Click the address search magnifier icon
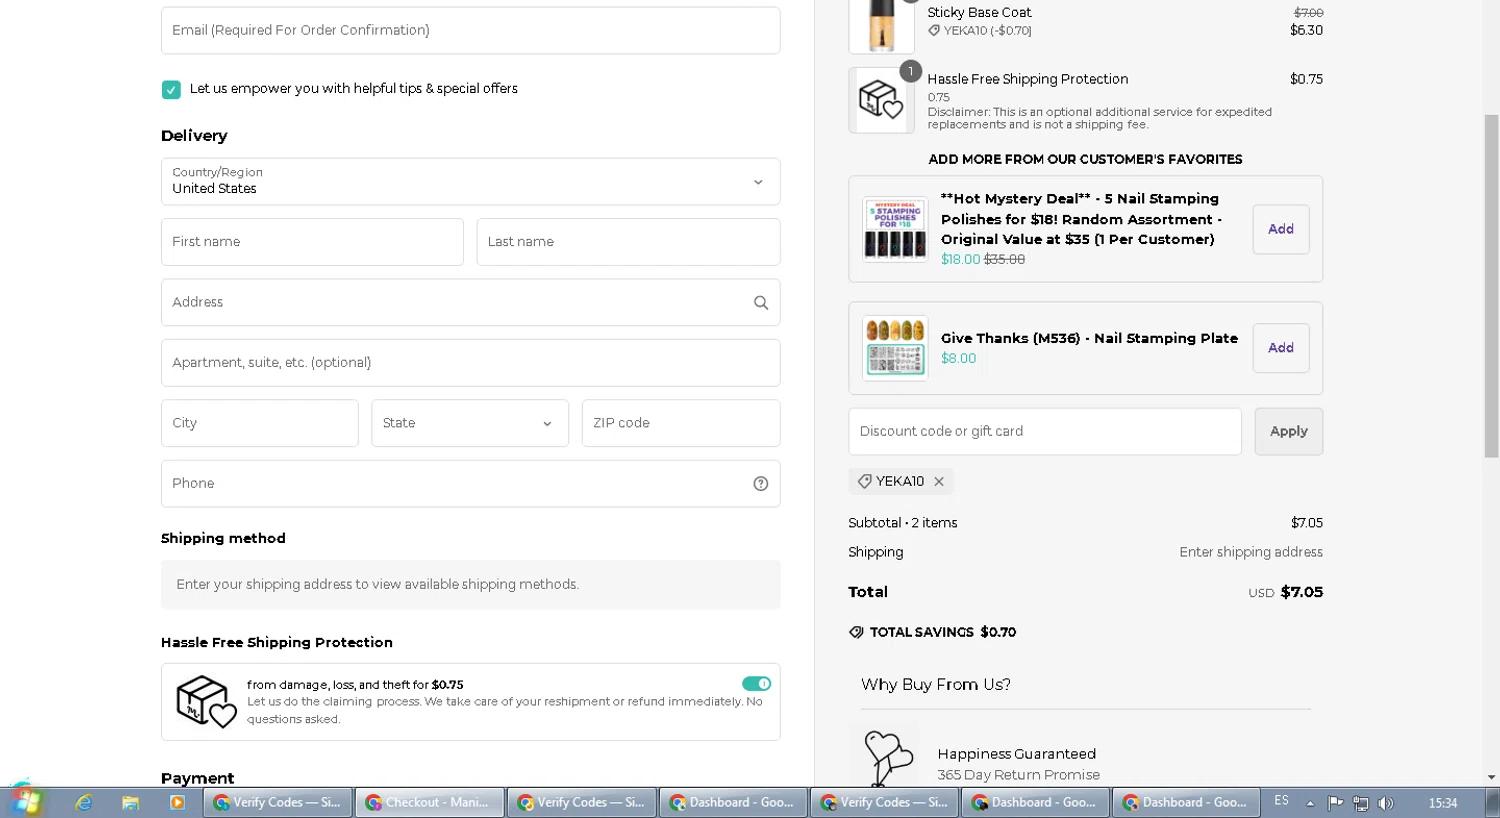Screen dimensions: 1500x818 (x=760, y=303)
